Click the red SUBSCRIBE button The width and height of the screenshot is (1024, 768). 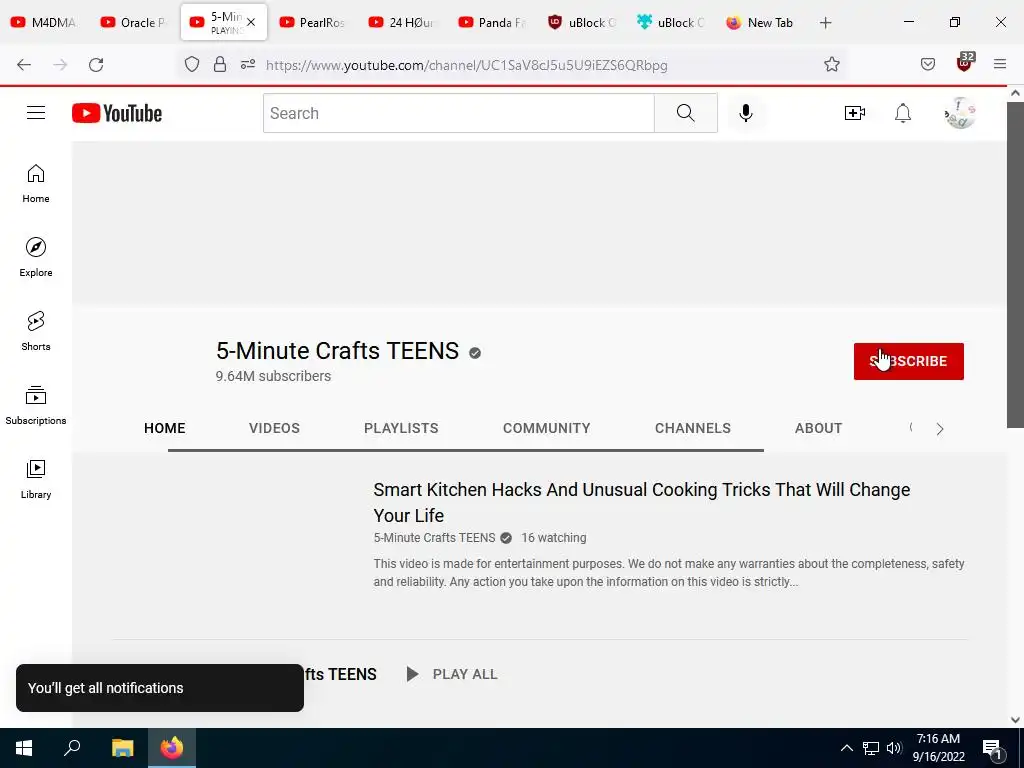point(908,361)
